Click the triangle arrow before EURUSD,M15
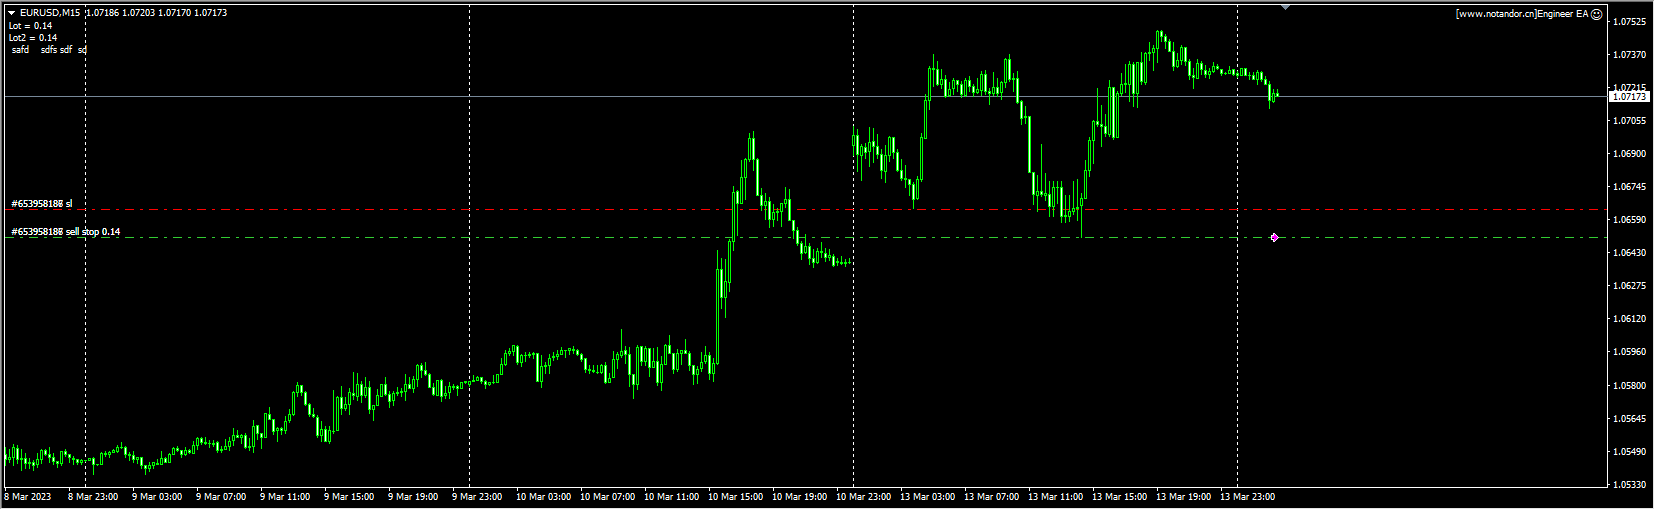 (12, 13)
